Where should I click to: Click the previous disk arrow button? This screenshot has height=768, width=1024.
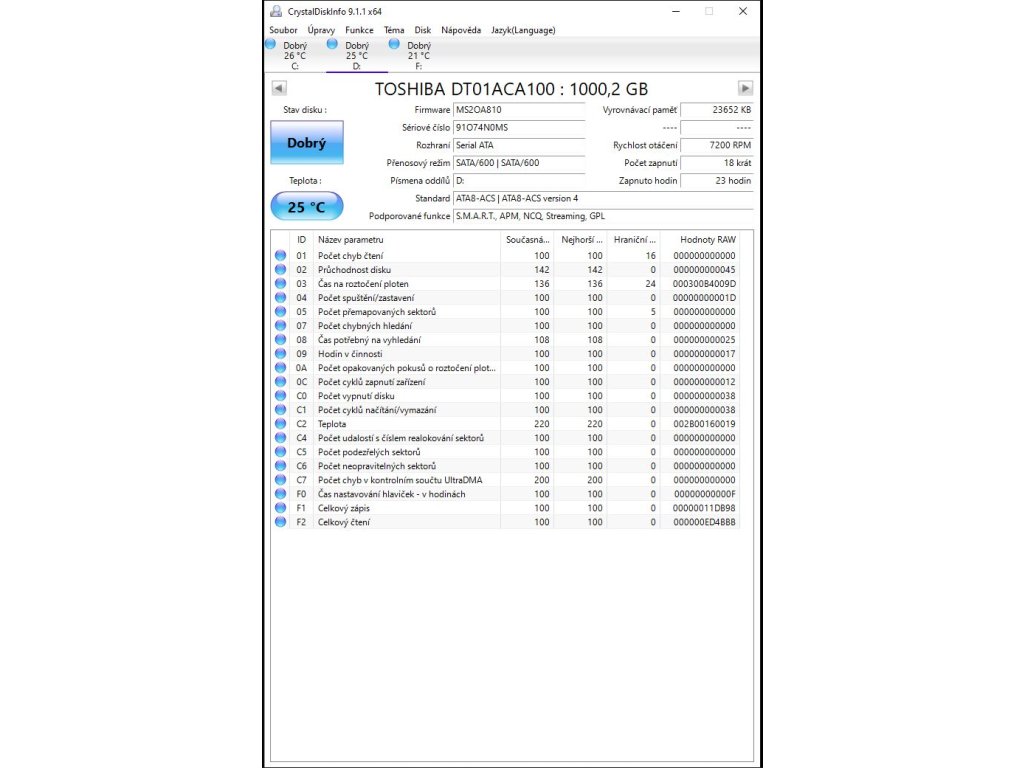click(279, 89)
